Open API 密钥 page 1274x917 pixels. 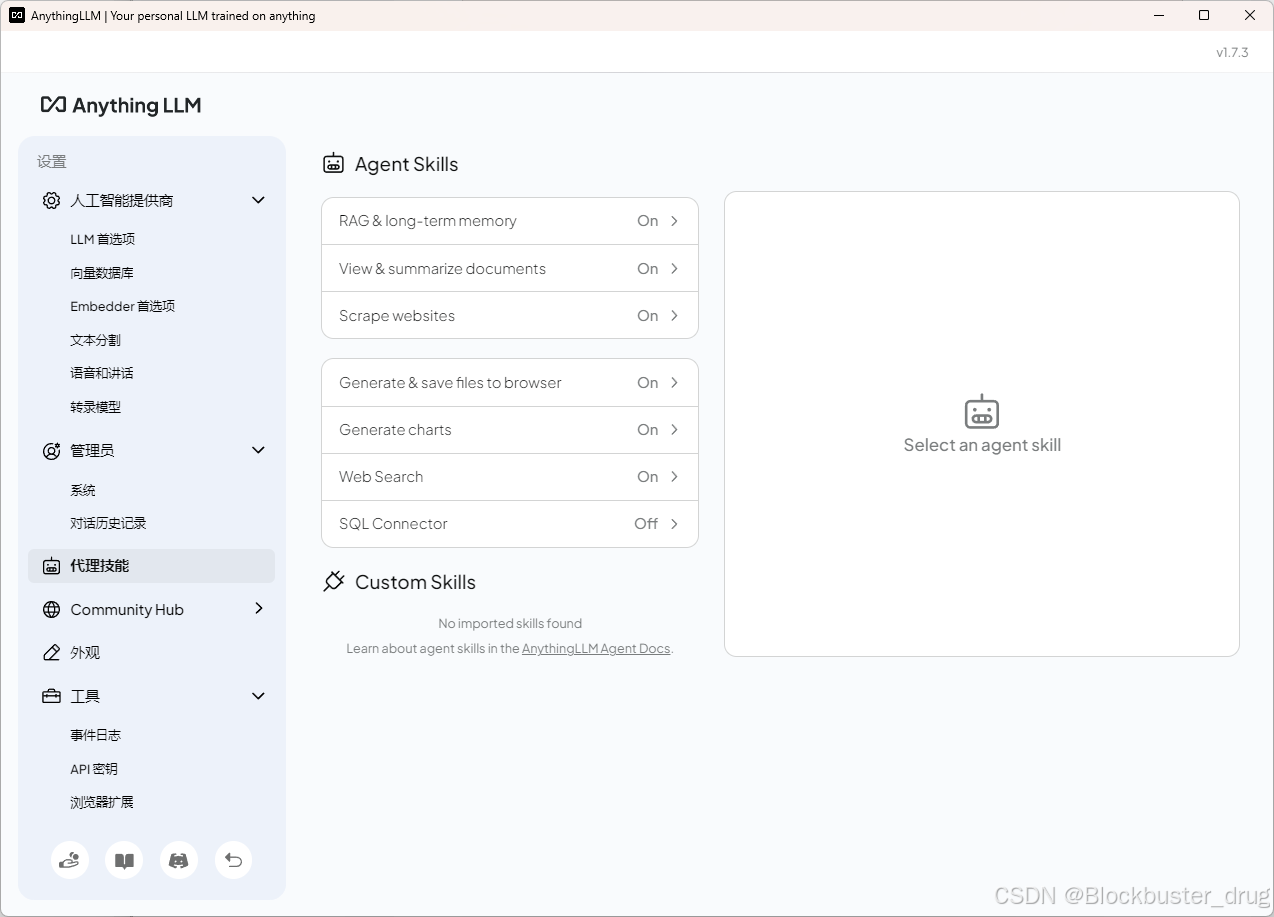pos(94,769)
